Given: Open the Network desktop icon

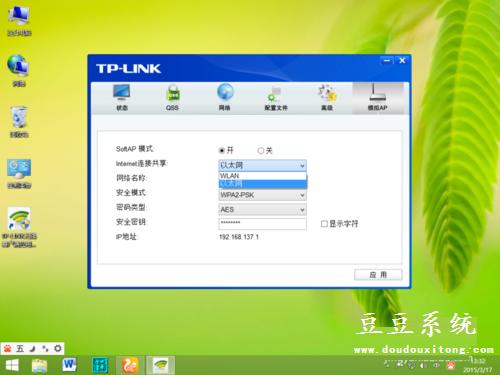Looking at the screenshot, I should coord(19,71).
